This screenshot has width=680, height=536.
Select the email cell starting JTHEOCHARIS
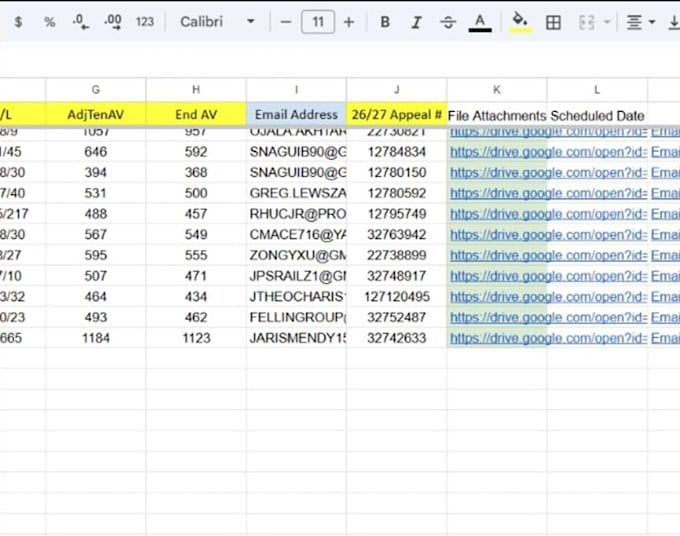pyautogui.click(x=296, y=297)
